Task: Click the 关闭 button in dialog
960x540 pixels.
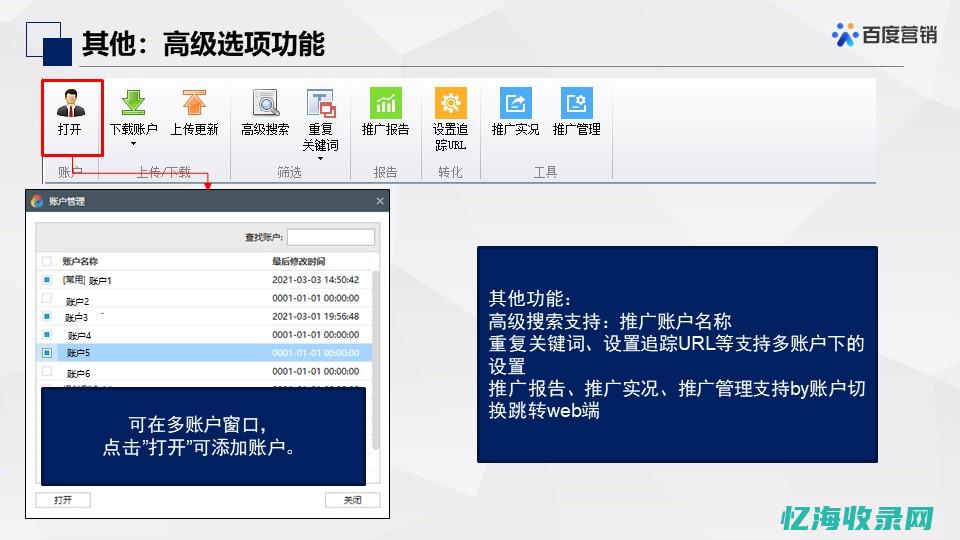Action: tap(352, 500)
